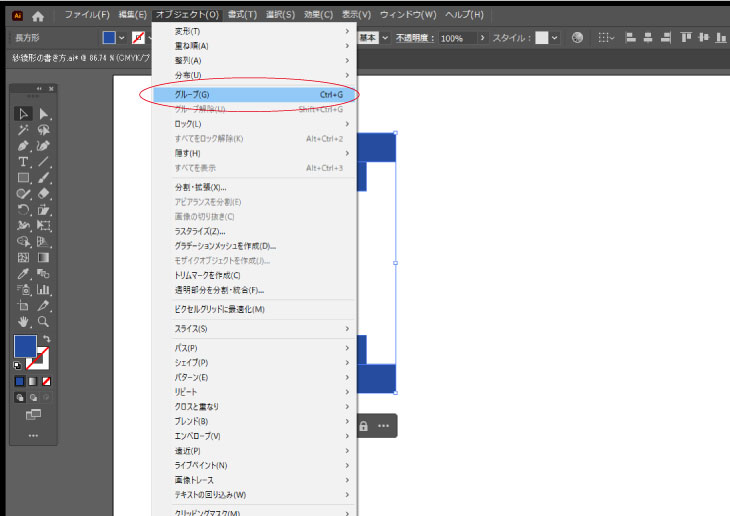
Task: Expand opacity slider arrow
Action: (483, 38)
